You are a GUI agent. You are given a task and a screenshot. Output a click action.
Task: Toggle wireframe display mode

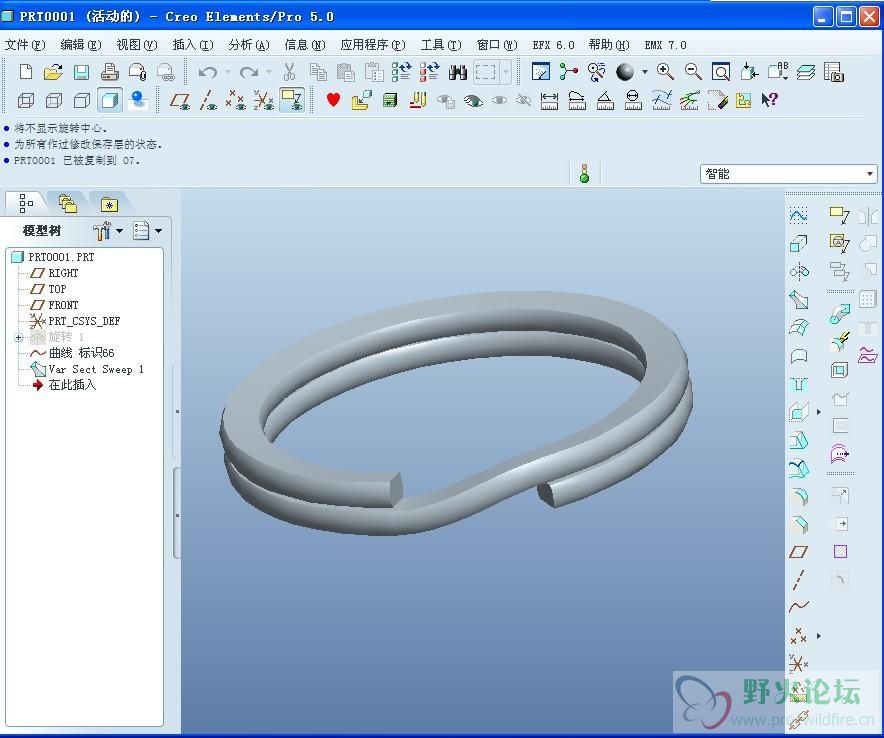26,100
